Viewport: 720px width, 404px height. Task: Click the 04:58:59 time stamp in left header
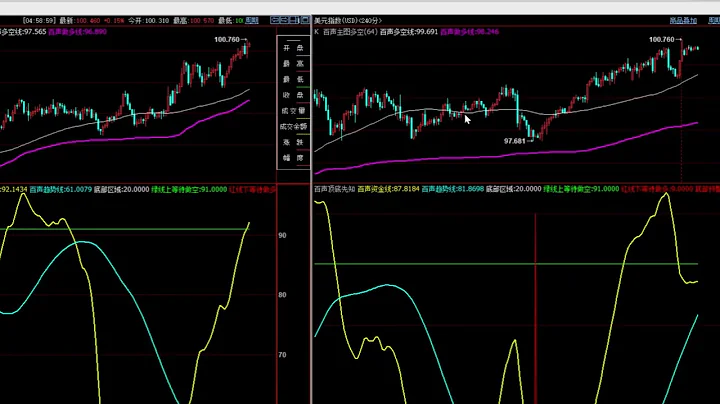pos(39,21)
